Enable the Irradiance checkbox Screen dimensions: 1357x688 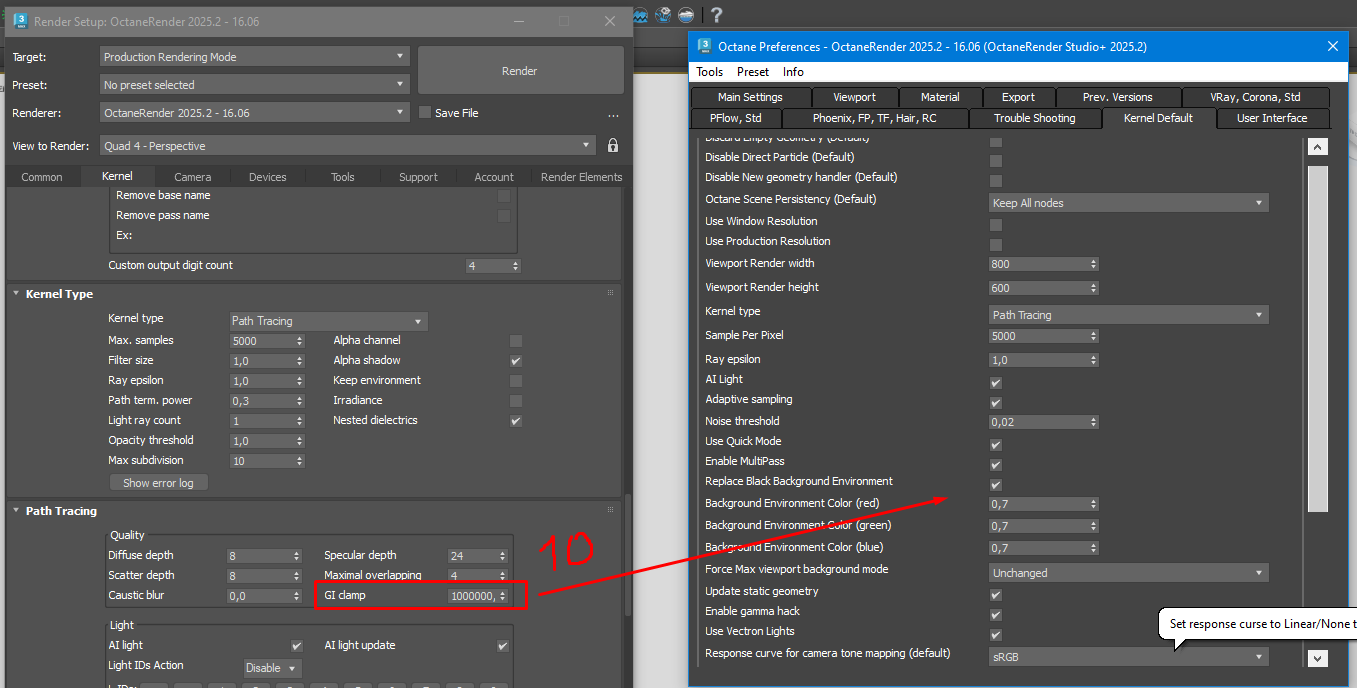coord(516,401)
